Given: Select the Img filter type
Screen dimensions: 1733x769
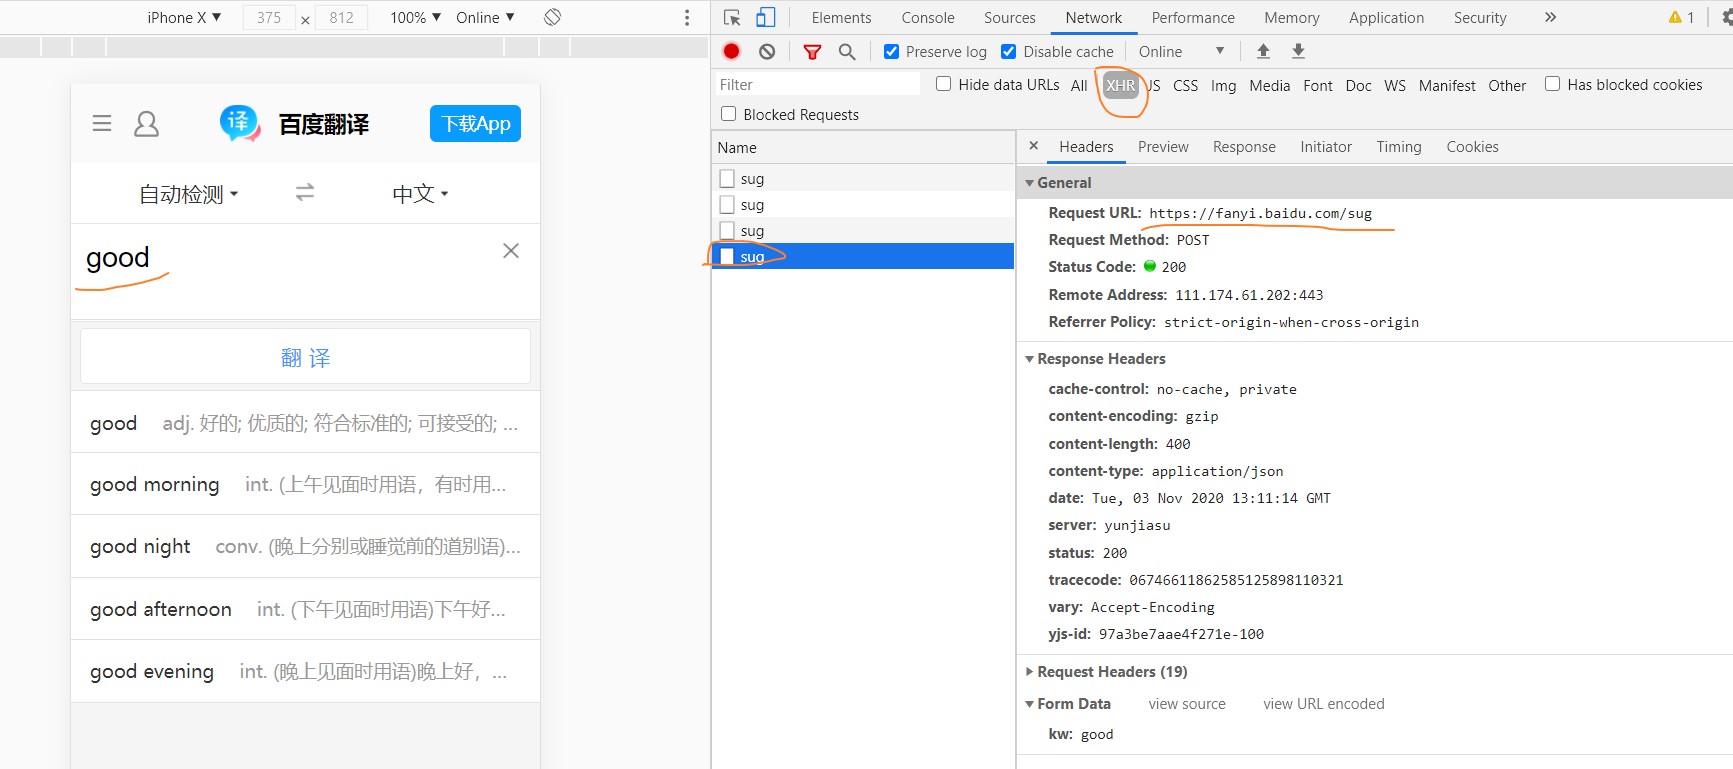Looking at the screenshot, I should pyautogui.click(x=1223, y=86).
